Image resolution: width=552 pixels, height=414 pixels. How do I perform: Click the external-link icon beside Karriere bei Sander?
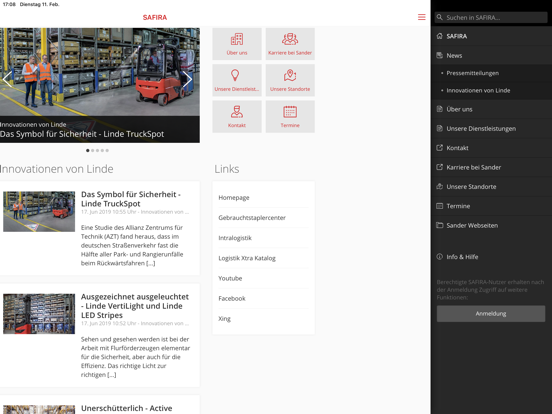click(439, 167)
